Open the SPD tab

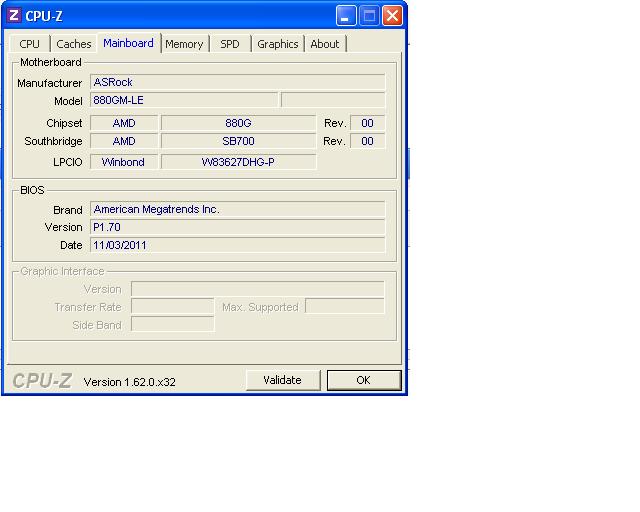230,44
